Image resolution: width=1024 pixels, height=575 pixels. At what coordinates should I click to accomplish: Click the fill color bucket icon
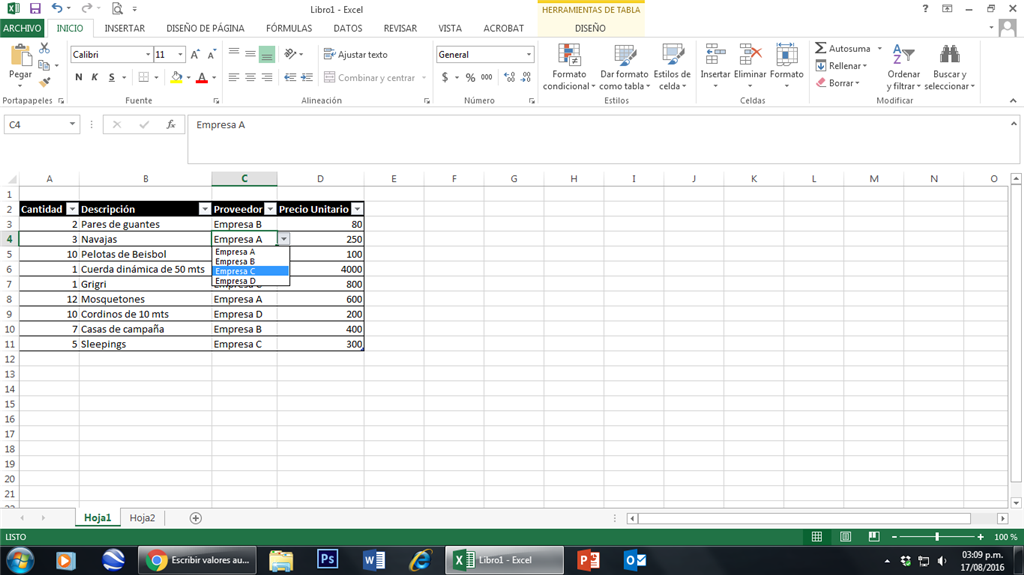pyautogui.click(x=176, y=77)
